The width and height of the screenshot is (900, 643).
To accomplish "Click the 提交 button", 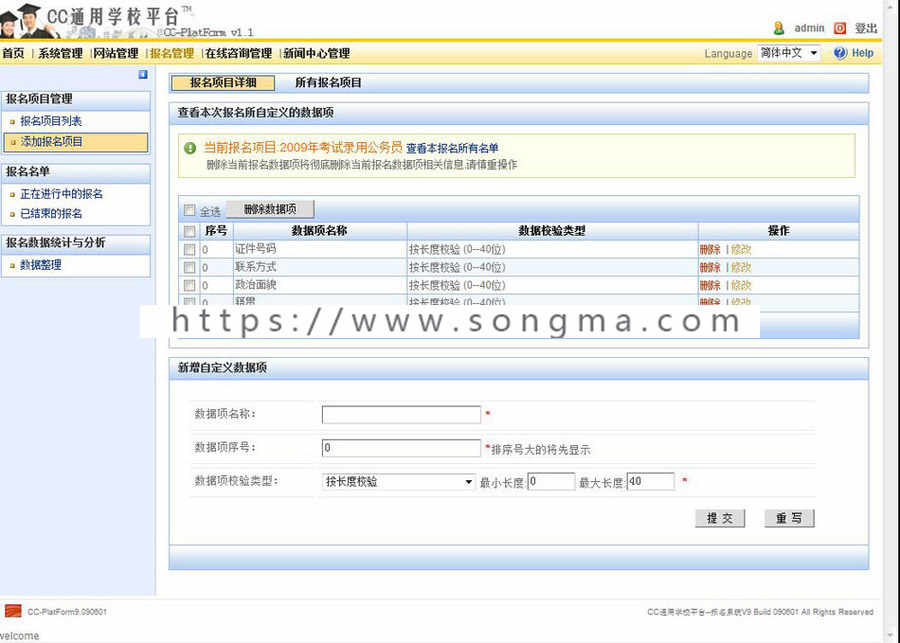I will tap(720, 518).
